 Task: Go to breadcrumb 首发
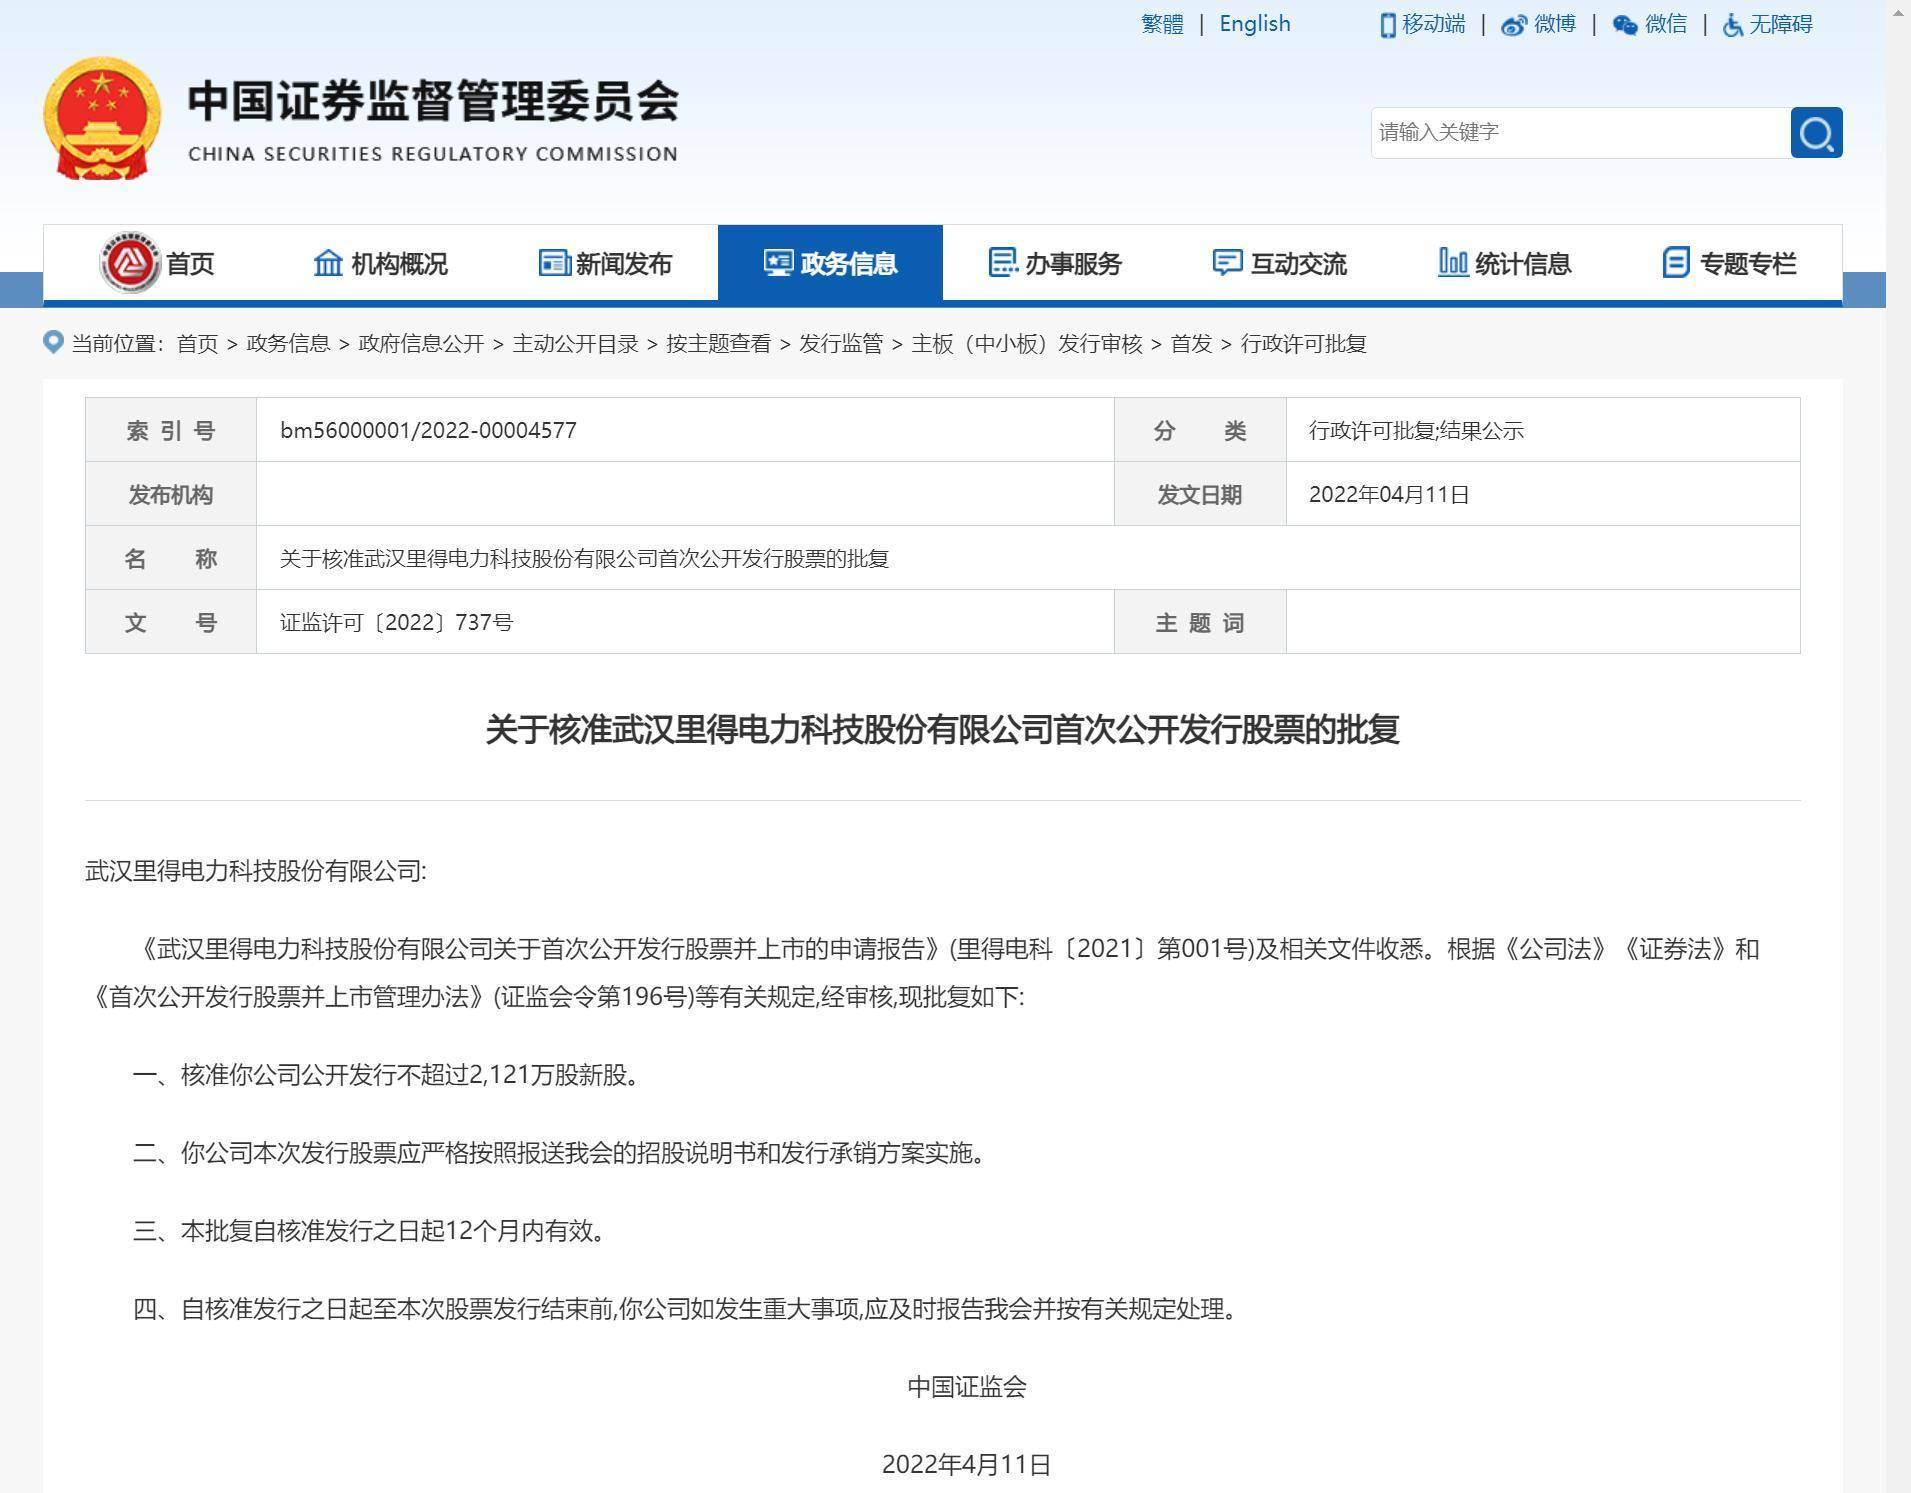[1191, 344]
